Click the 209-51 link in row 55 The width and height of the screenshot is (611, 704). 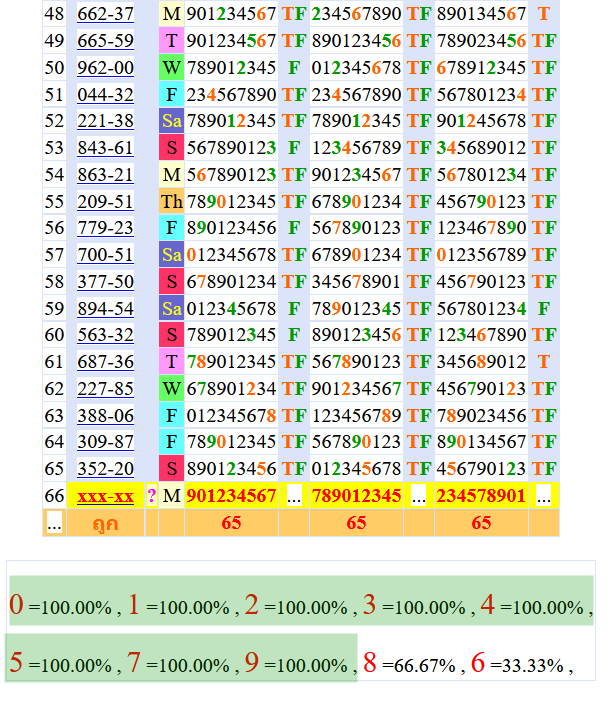point(105,201)
